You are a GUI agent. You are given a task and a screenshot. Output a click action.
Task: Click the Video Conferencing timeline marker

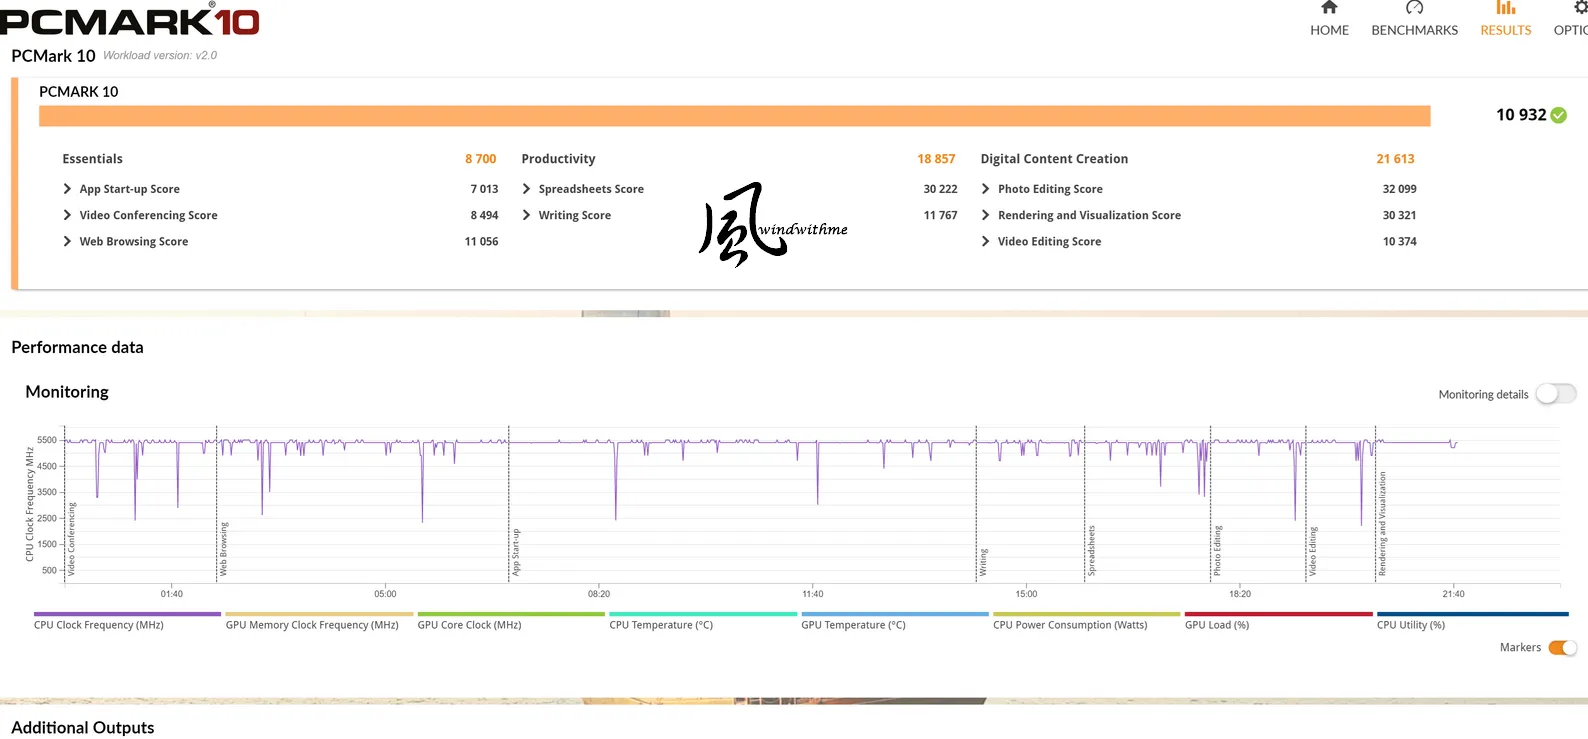pyautogui.click(x=72, y=539)
